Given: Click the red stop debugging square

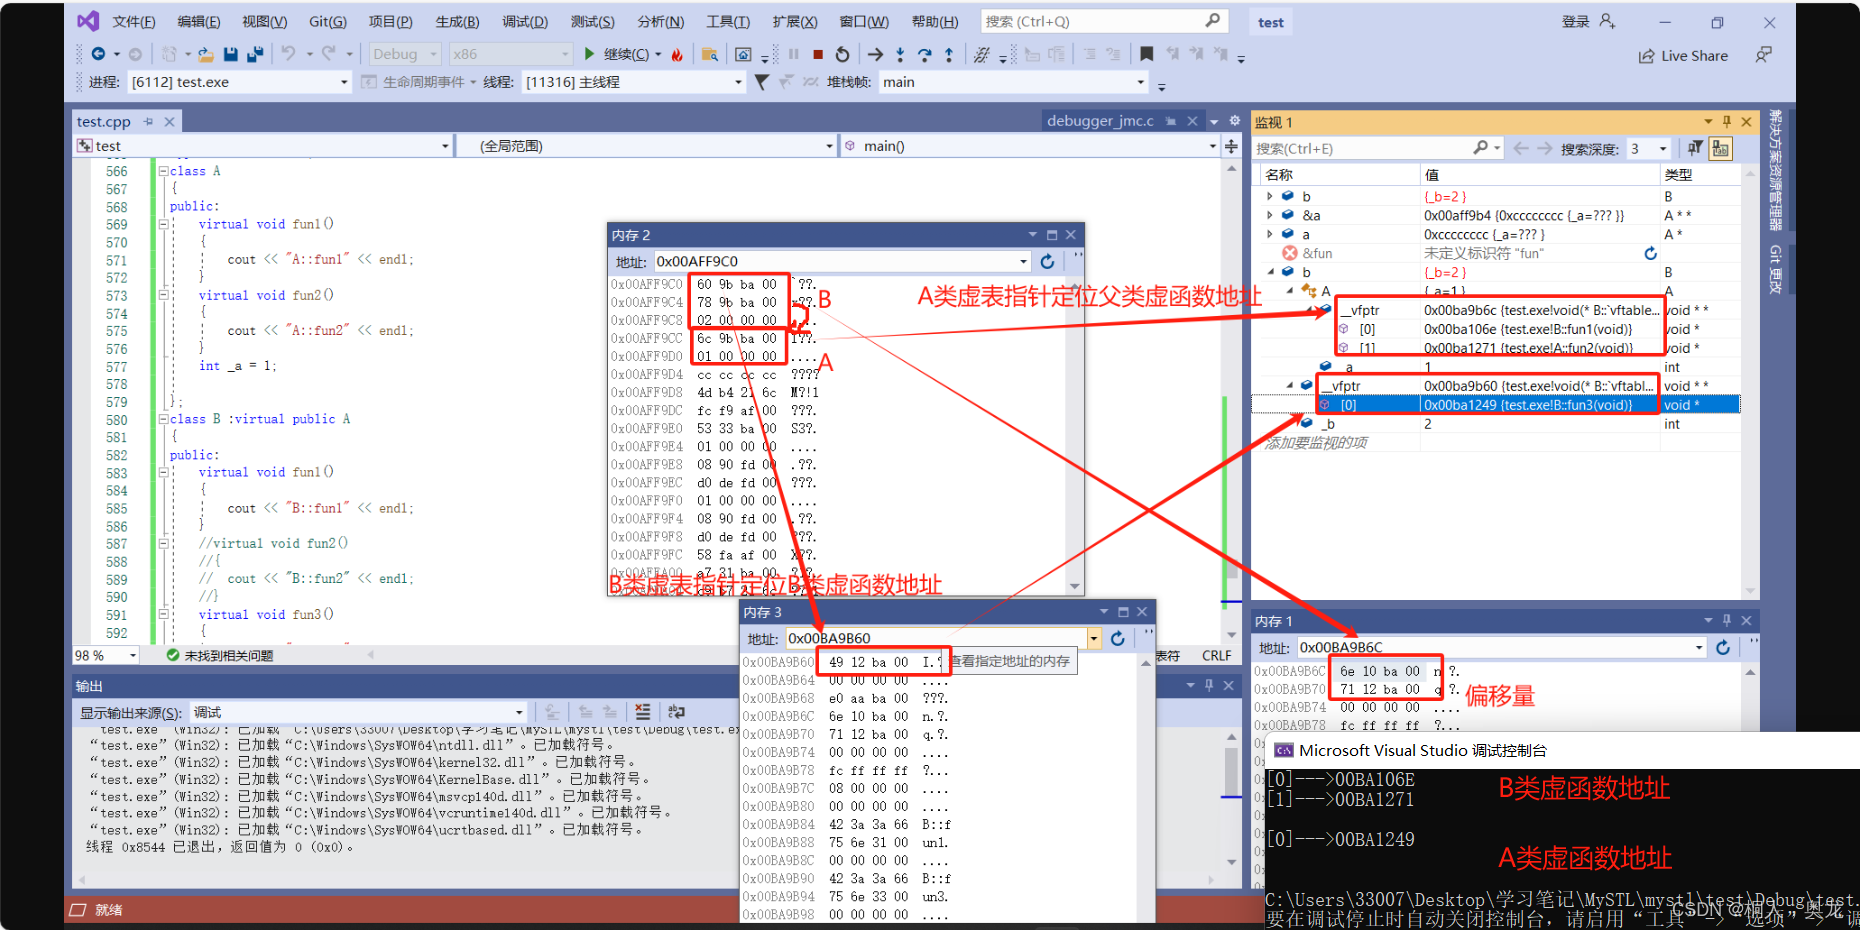Looking at the screenshot, I should click(818, 54).
